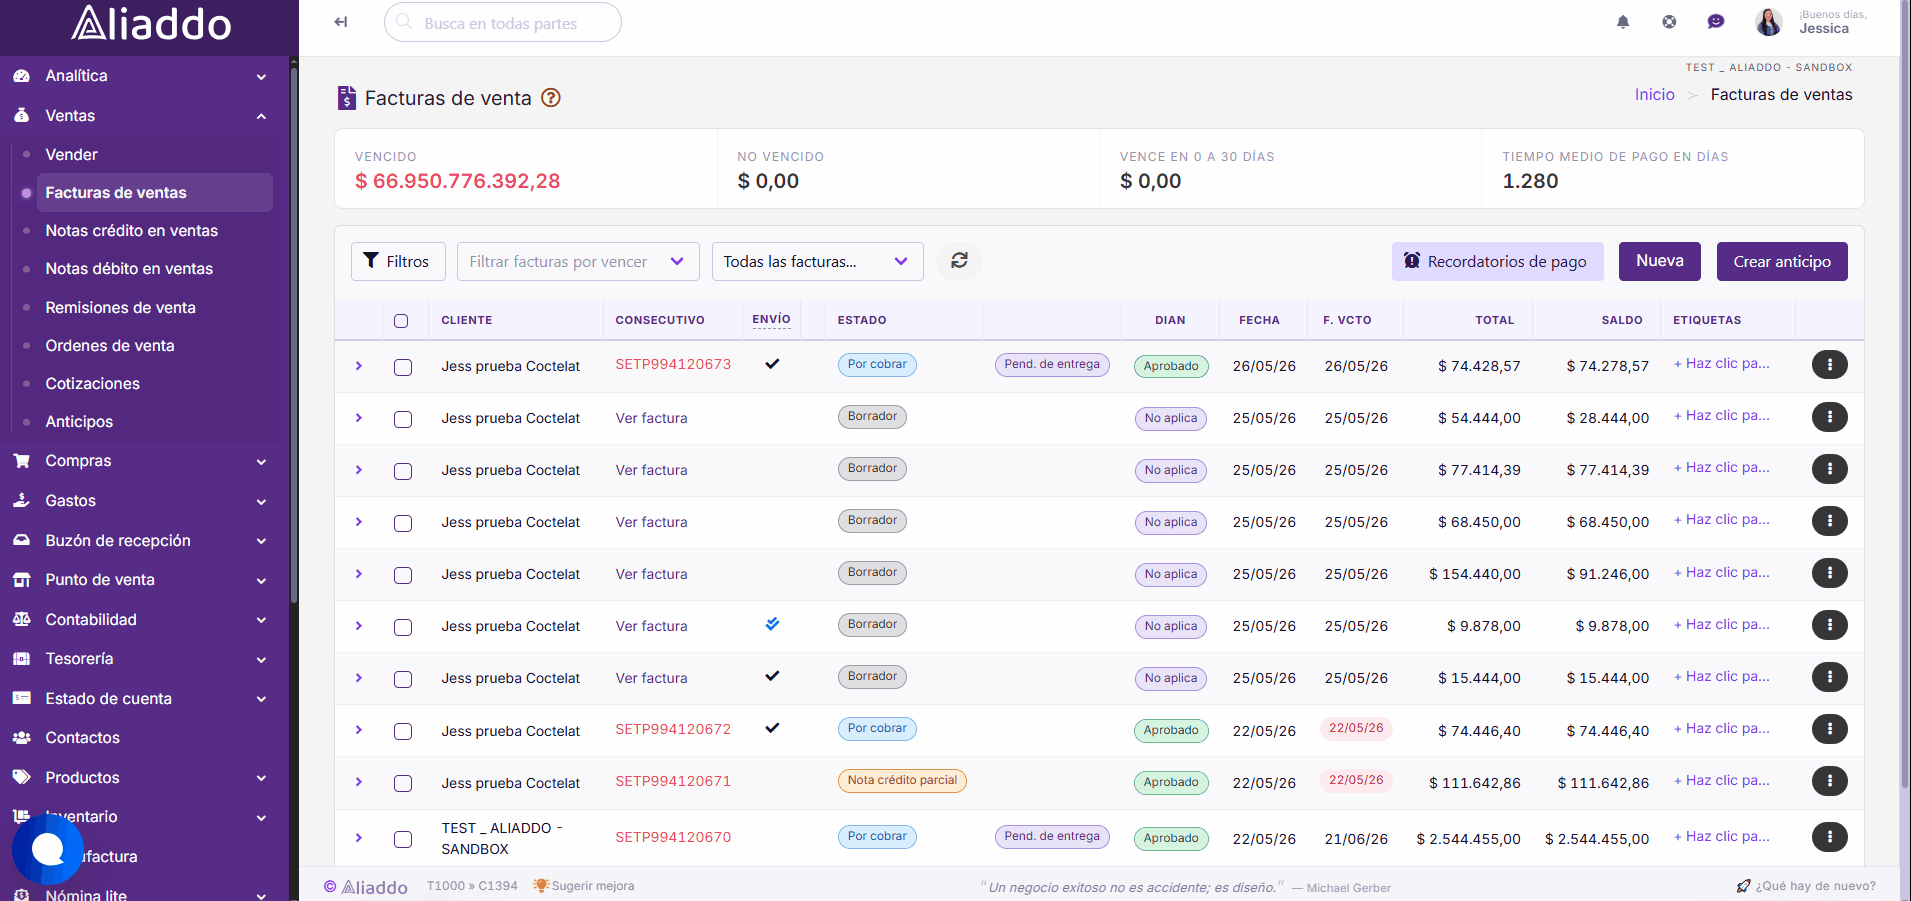Open the notifications bell icon
Screen dimensions: 1911x901
pos(1623,22)
